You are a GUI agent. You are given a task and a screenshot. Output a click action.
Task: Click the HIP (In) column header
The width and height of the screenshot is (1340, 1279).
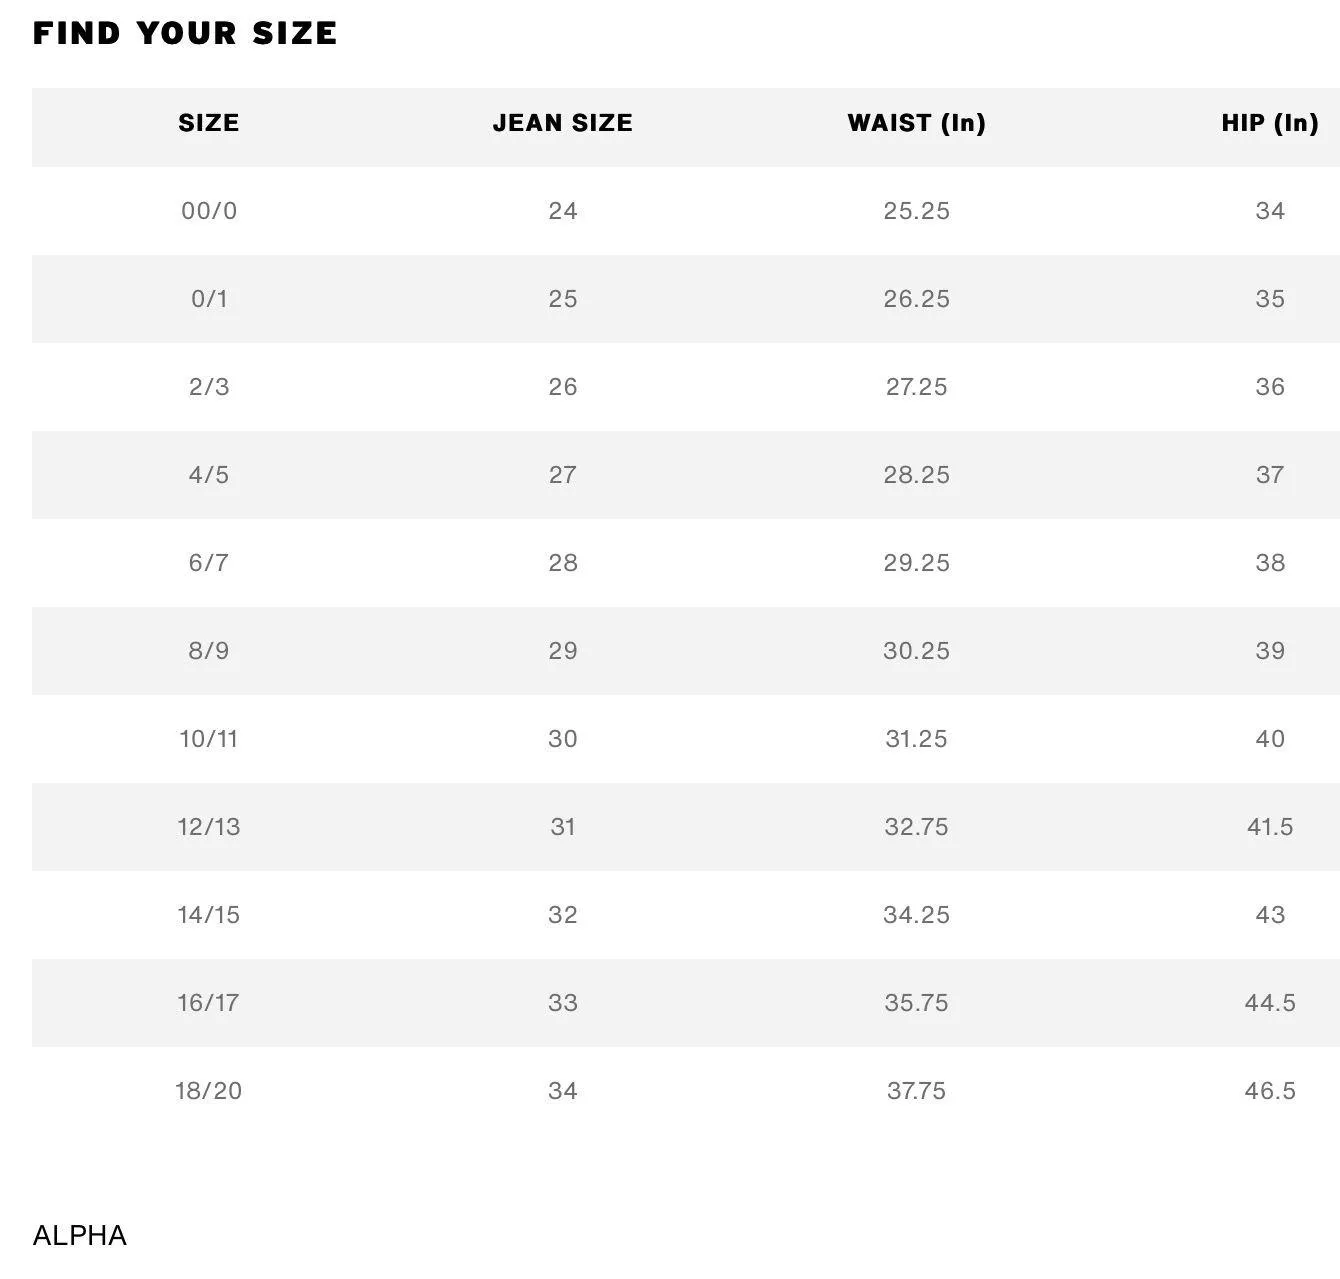click(x=1269, y=123)
